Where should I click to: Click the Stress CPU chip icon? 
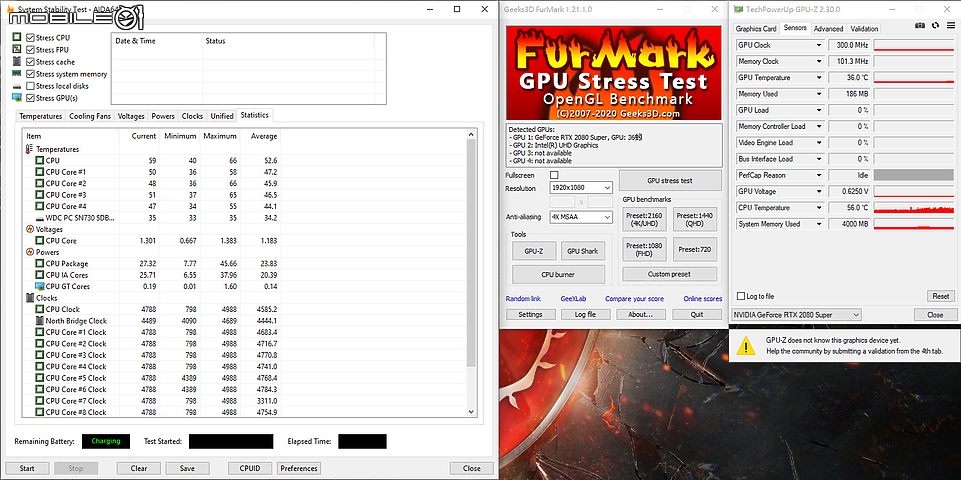[x=17, y=37]
